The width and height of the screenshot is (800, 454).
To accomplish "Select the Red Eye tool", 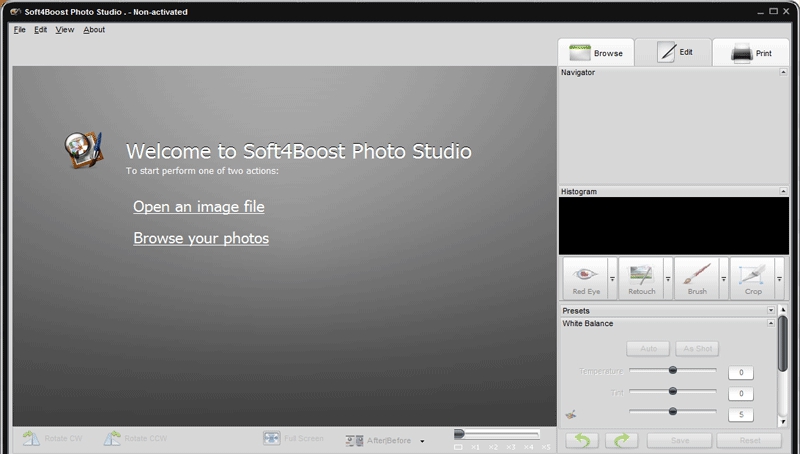I will coord(586,277).
